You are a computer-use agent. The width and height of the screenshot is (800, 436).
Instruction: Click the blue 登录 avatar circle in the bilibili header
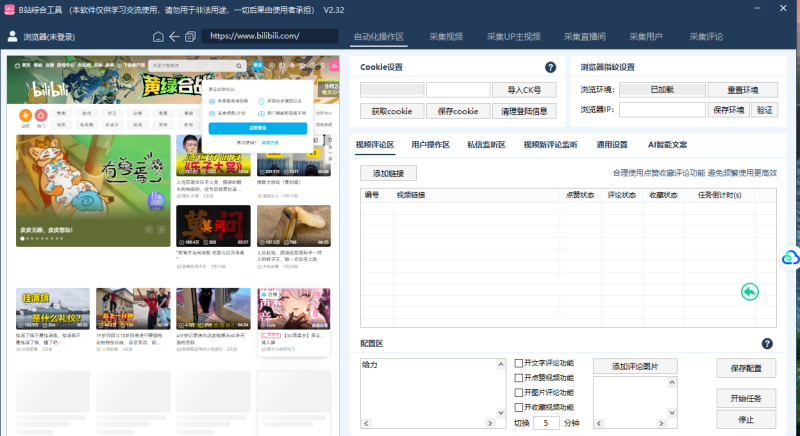pos(258,65)
